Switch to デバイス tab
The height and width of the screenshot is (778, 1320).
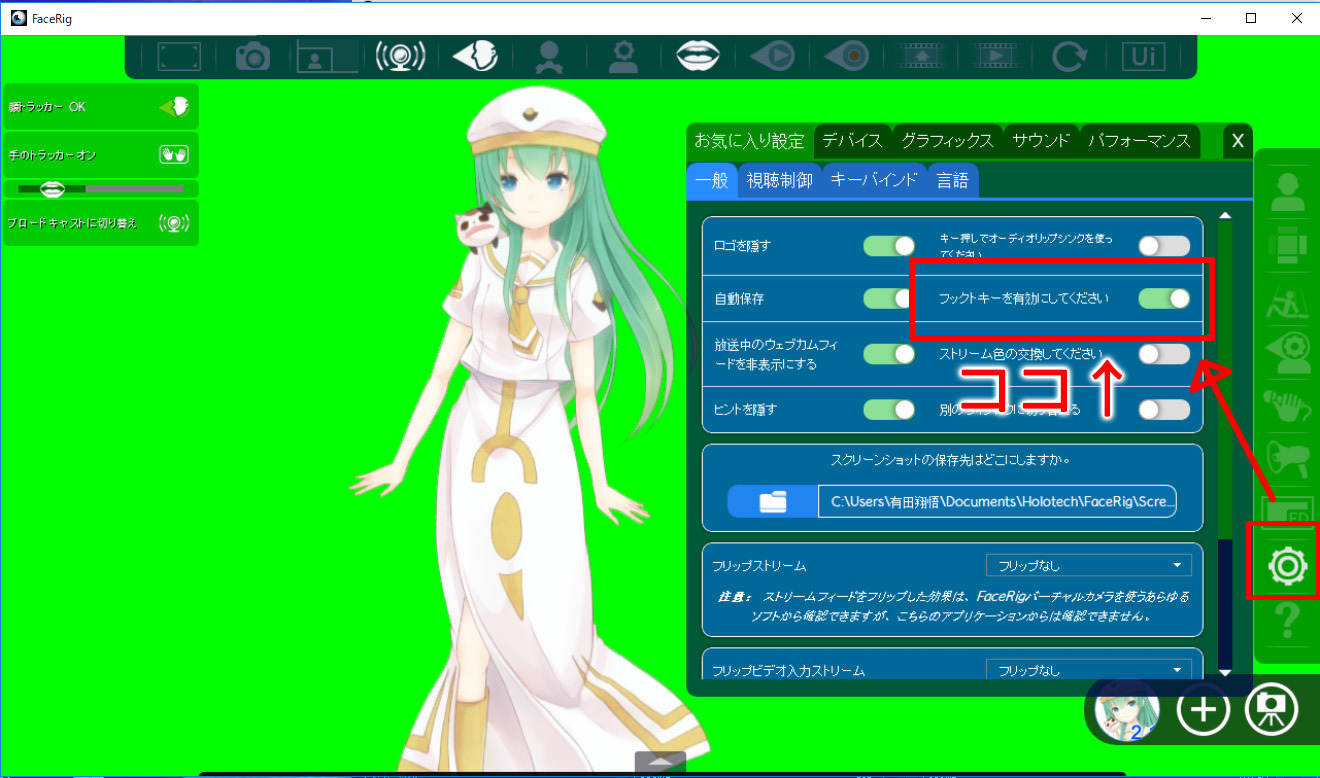tap(853, 141)
